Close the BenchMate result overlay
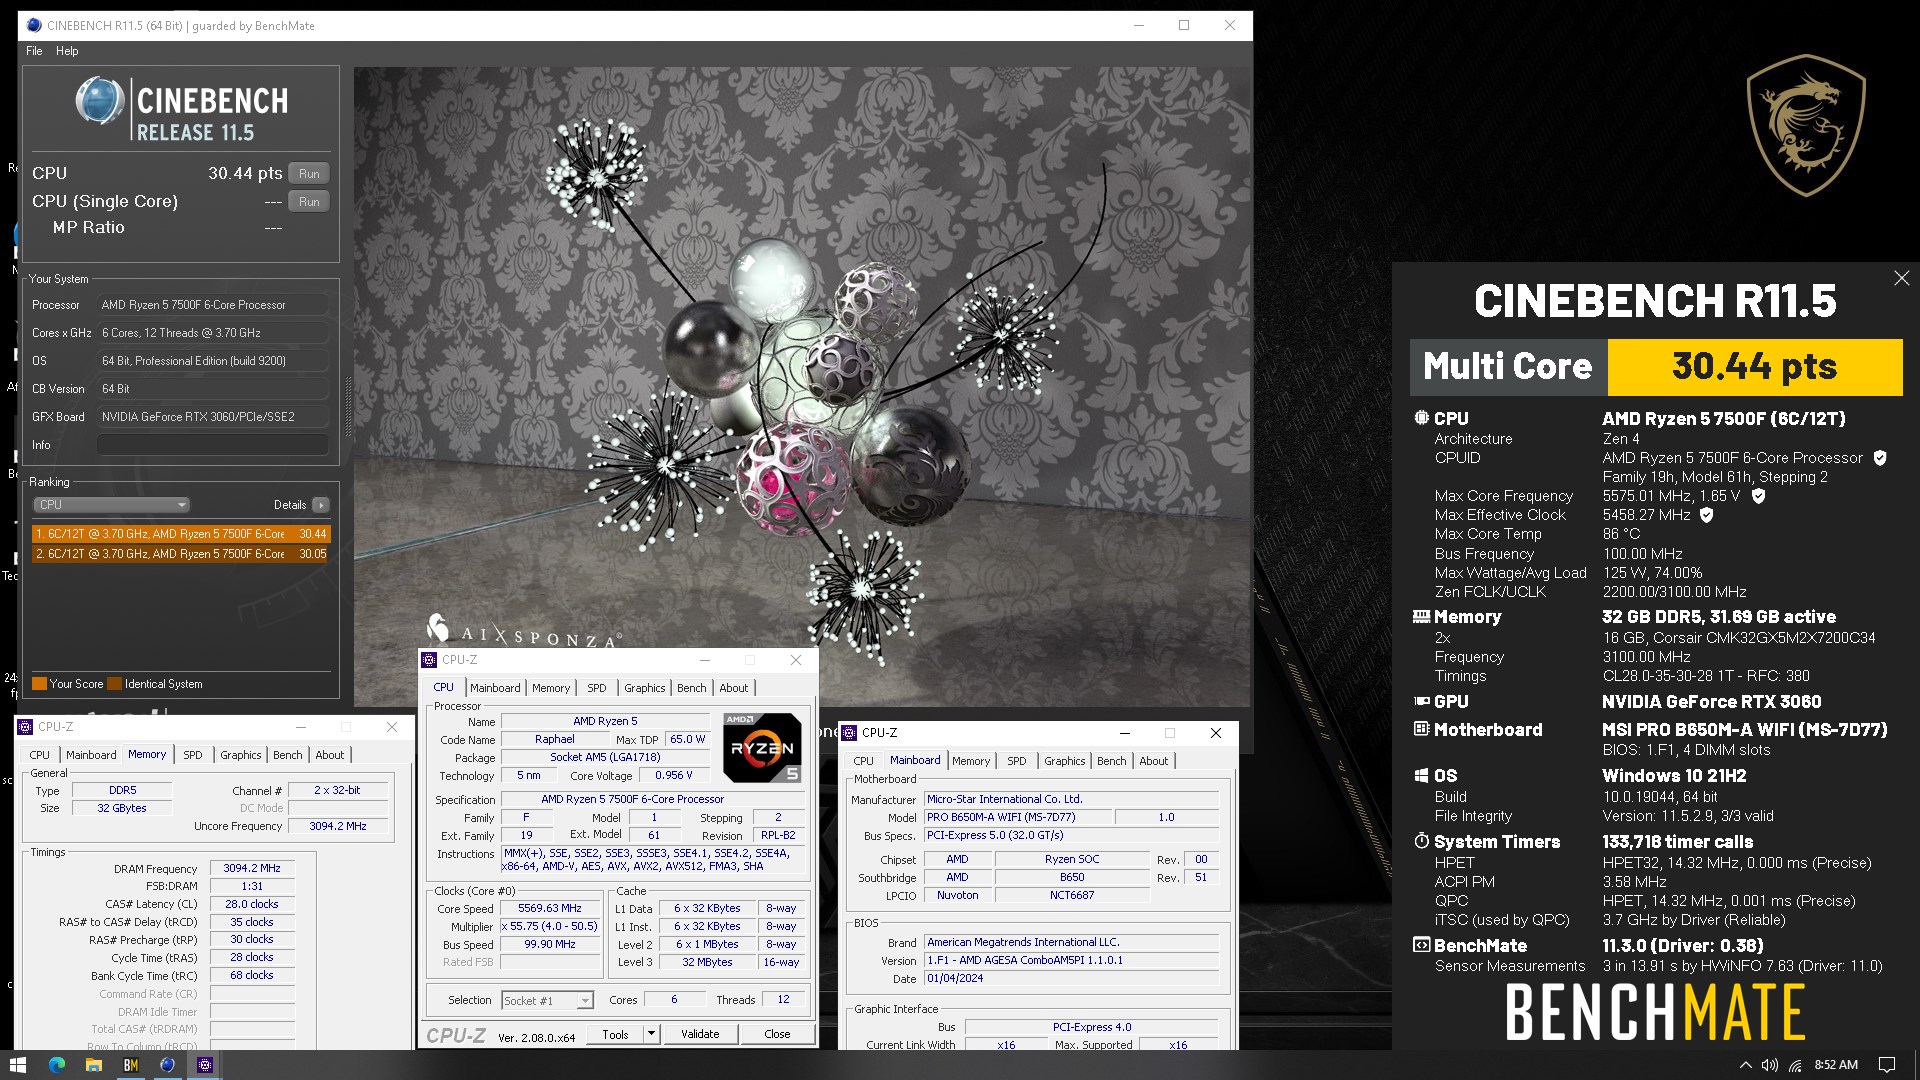 (x=1901, y=278)
